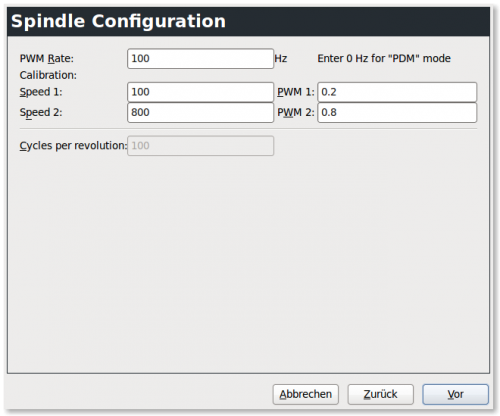Click the PWM 1 label
500x416 pixels.
296,92
